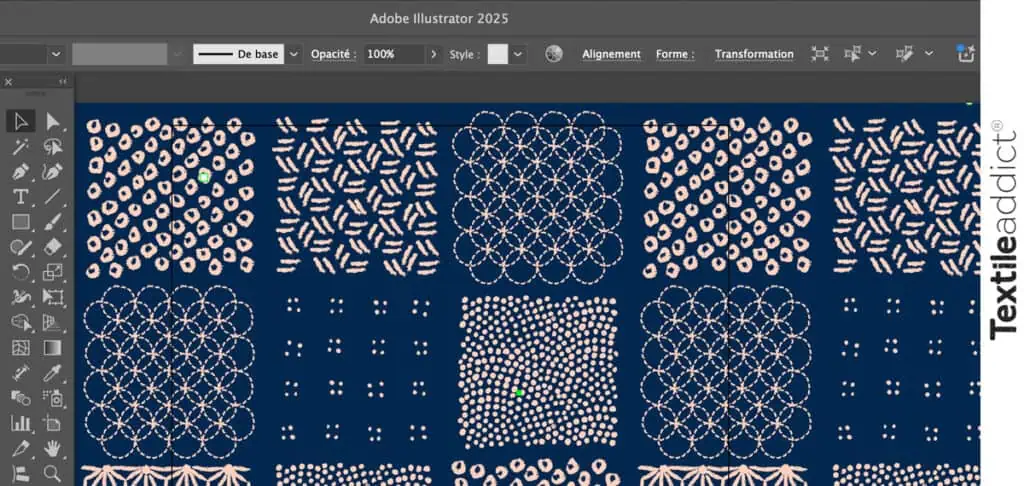Open the Opacité panel link
Image resolution: width=1024 pixels, height=486 pixels.
pyautogui.click(x=334, y=54)
